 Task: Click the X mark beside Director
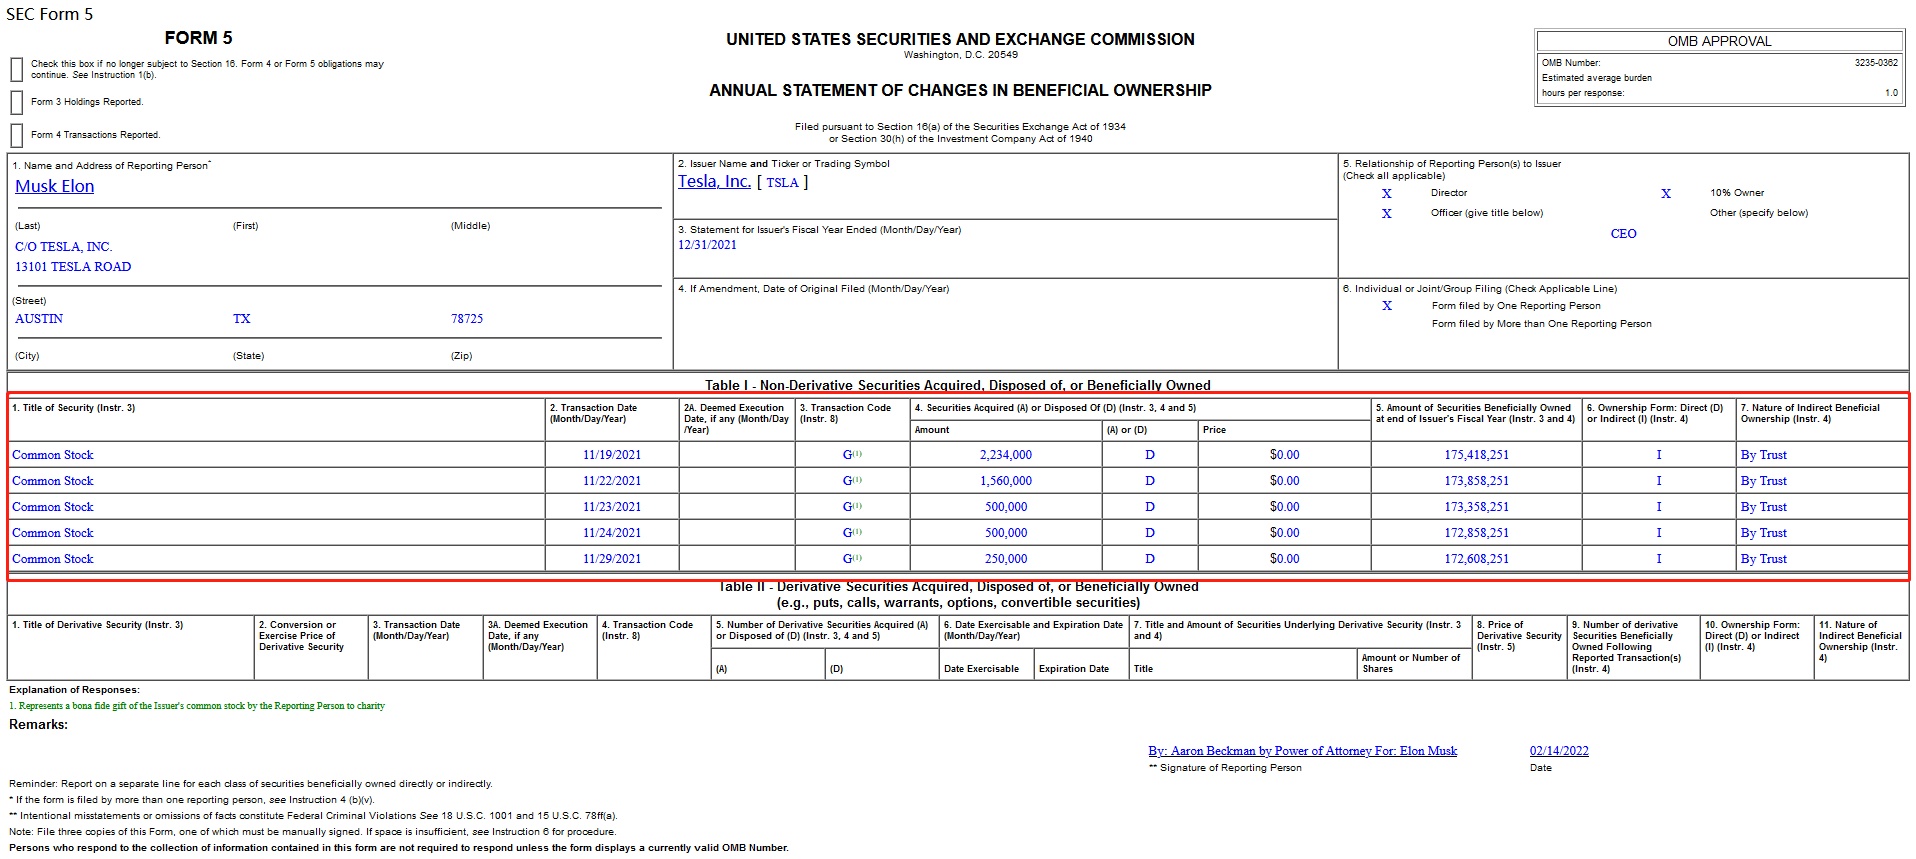[1386, 194]
